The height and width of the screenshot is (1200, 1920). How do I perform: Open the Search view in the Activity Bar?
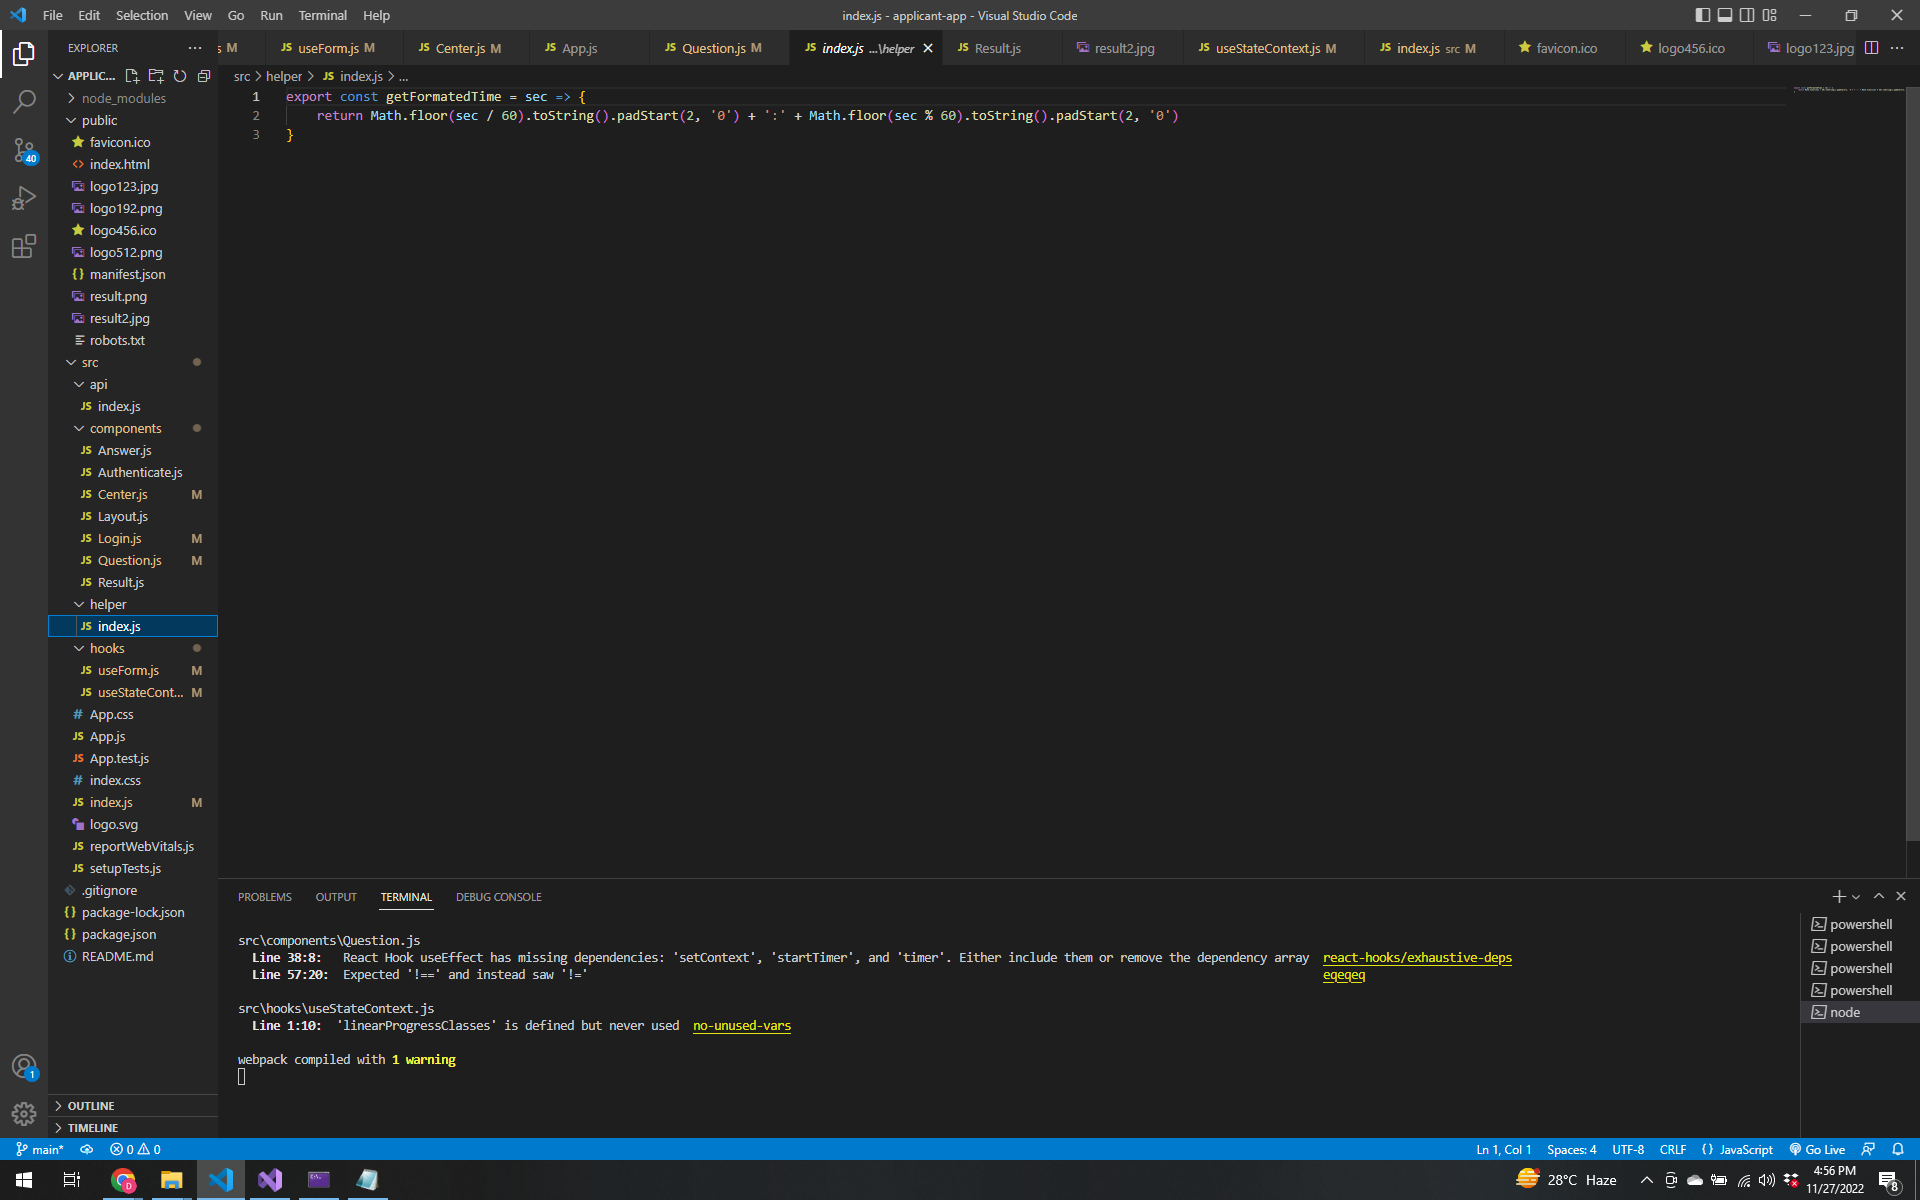[24, 101]
